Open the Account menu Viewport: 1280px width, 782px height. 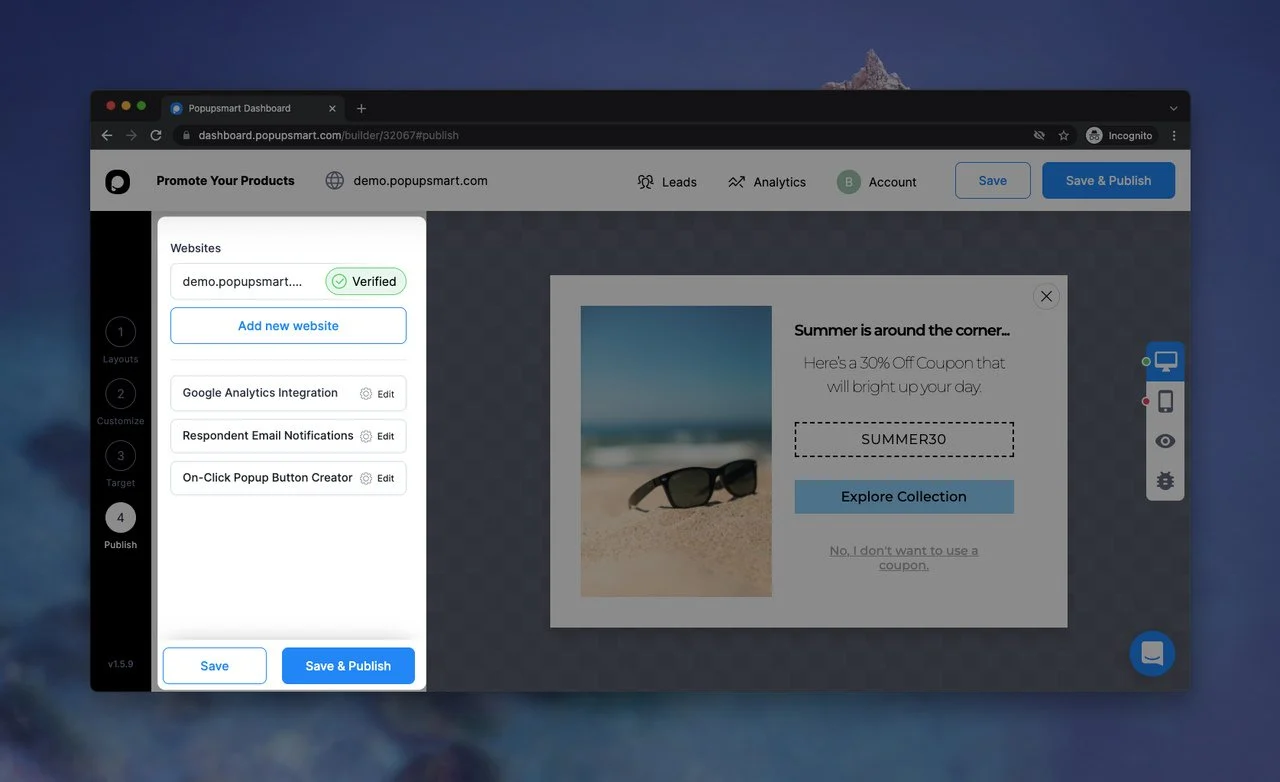877,182
